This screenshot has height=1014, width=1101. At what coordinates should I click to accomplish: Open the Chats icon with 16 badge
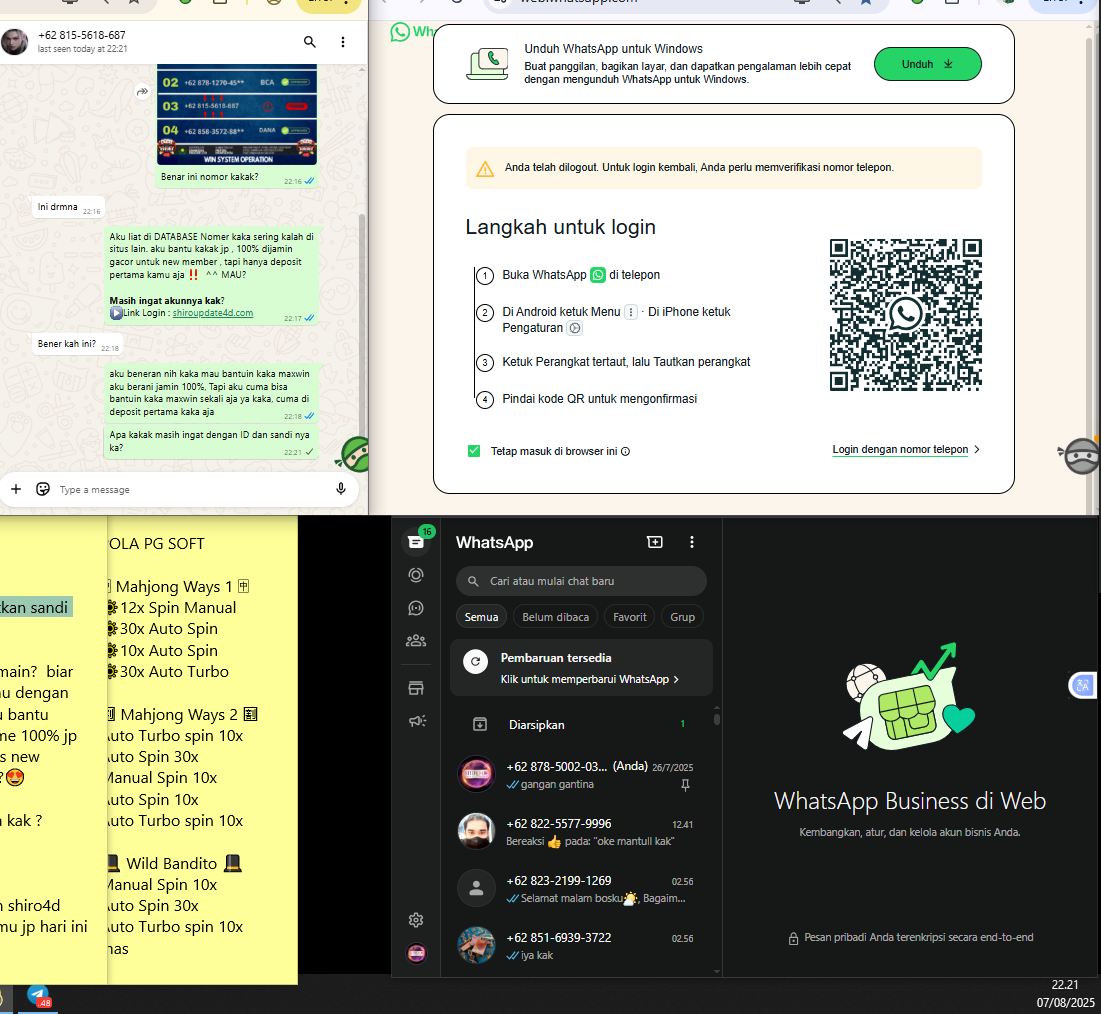[416, 542]
